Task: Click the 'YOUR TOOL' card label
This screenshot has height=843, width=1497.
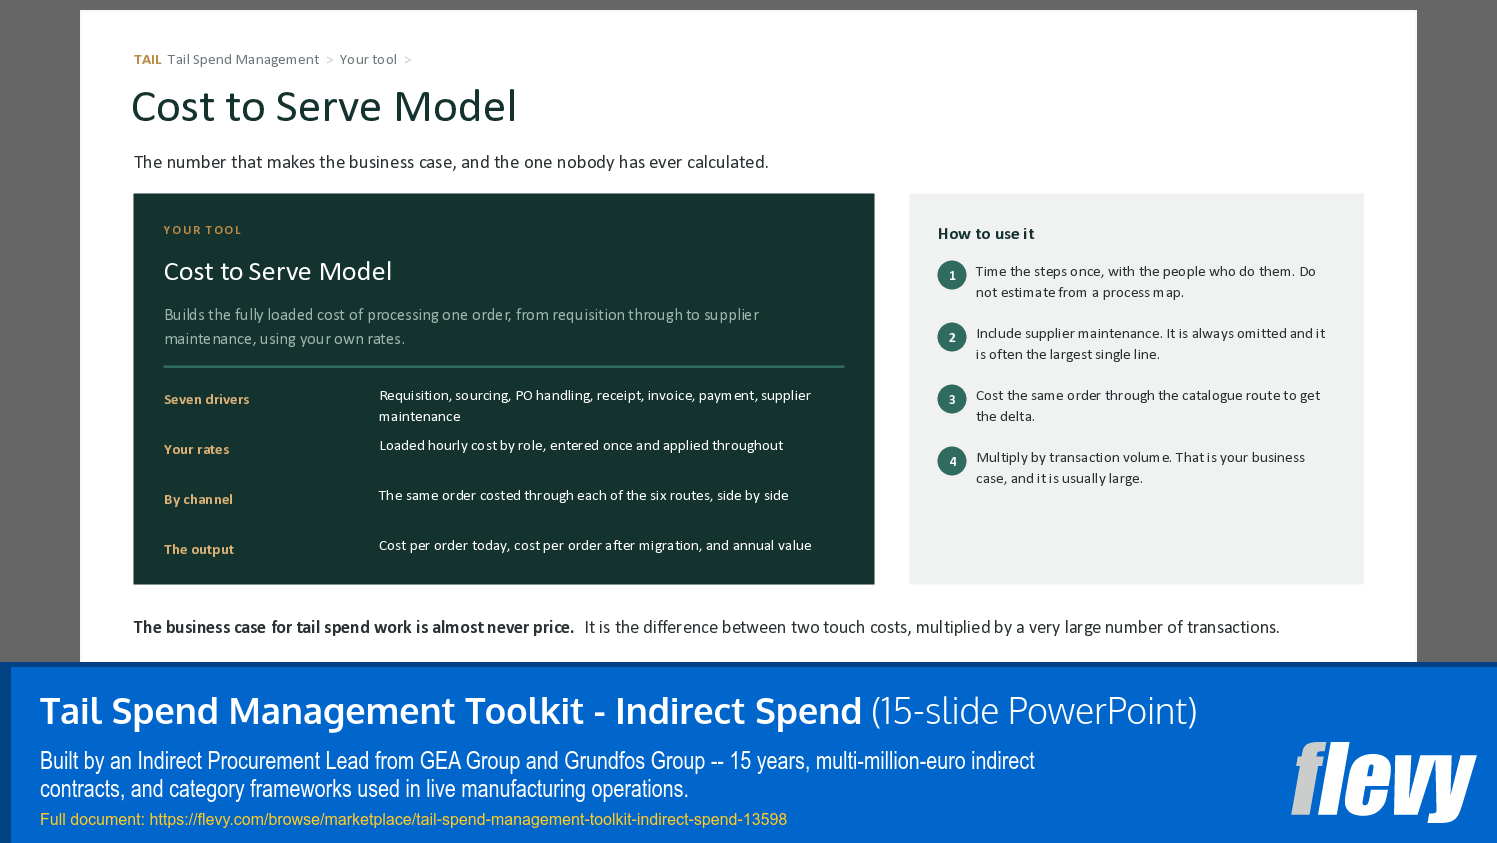Action: pos(203,230)
